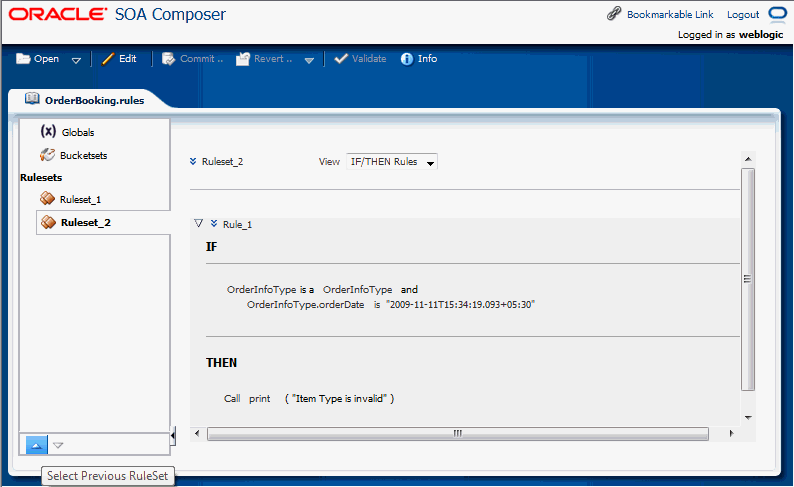Click the Ruleset_1 brick icon
Image resolution: width=794 pixels, height=487 pixels.
pyautogui.click(x=48, y=198)
